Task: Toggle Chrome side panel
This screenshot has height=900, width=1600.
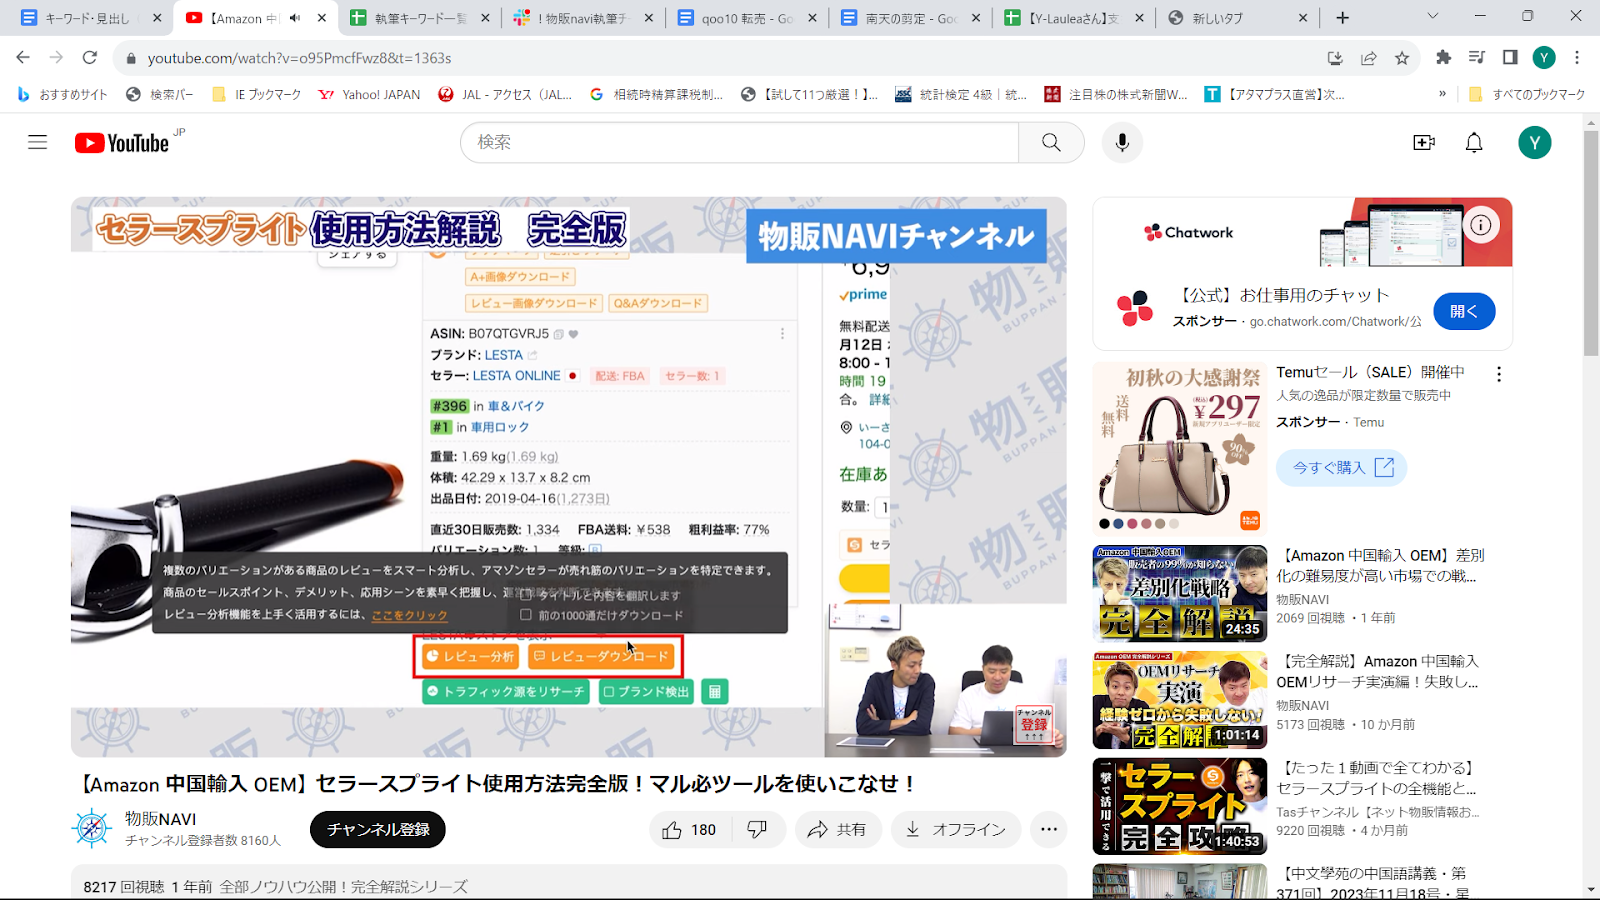Action: (x=1510, y=58)
